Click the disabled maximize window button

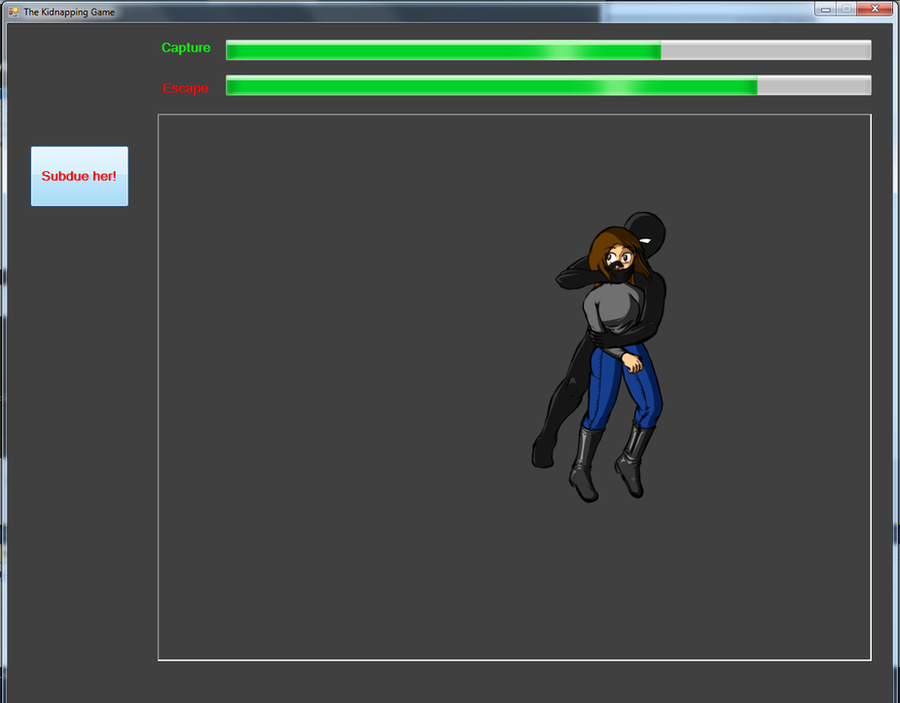point(846,9)
